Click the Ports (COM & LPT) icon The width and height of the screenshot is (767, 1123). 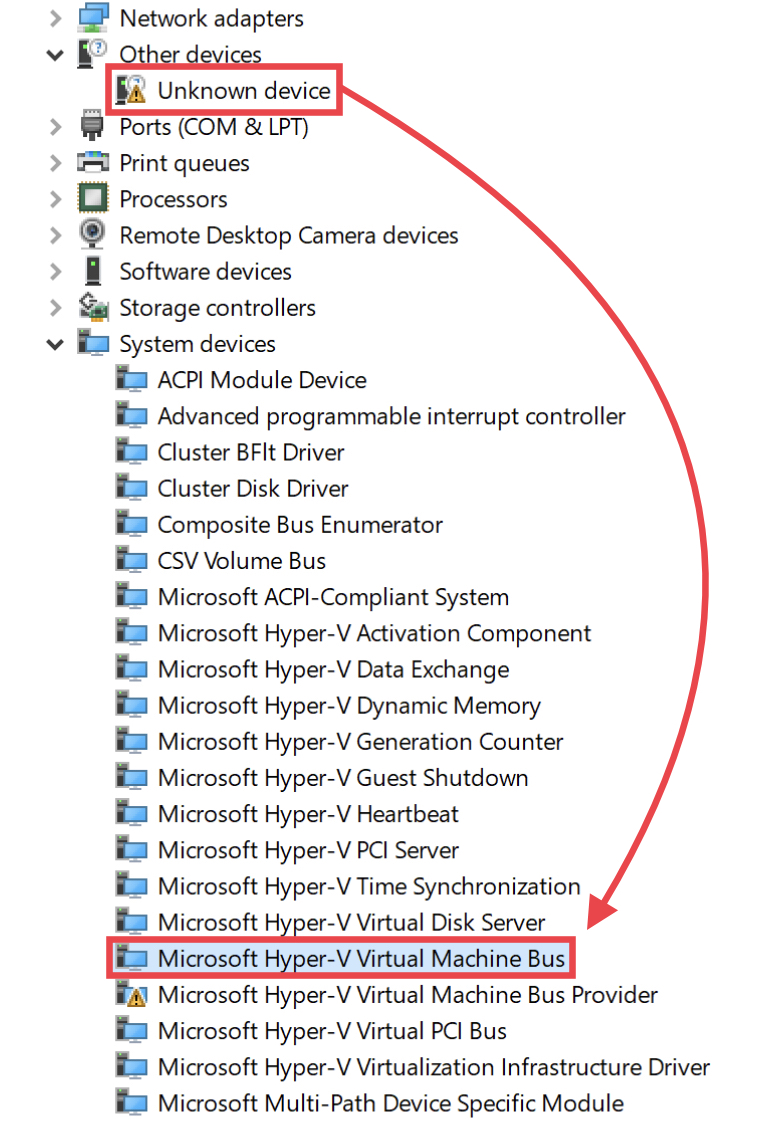tap(93, 127)
